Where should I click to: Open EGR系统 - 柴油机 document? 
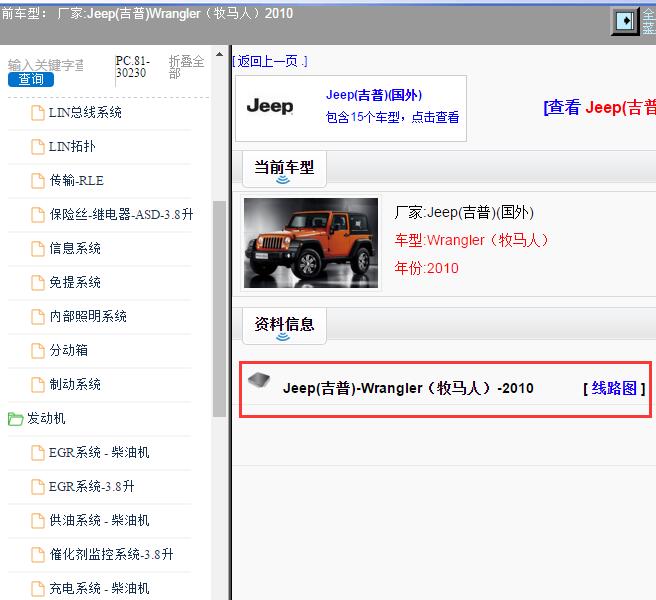point(99,452)
